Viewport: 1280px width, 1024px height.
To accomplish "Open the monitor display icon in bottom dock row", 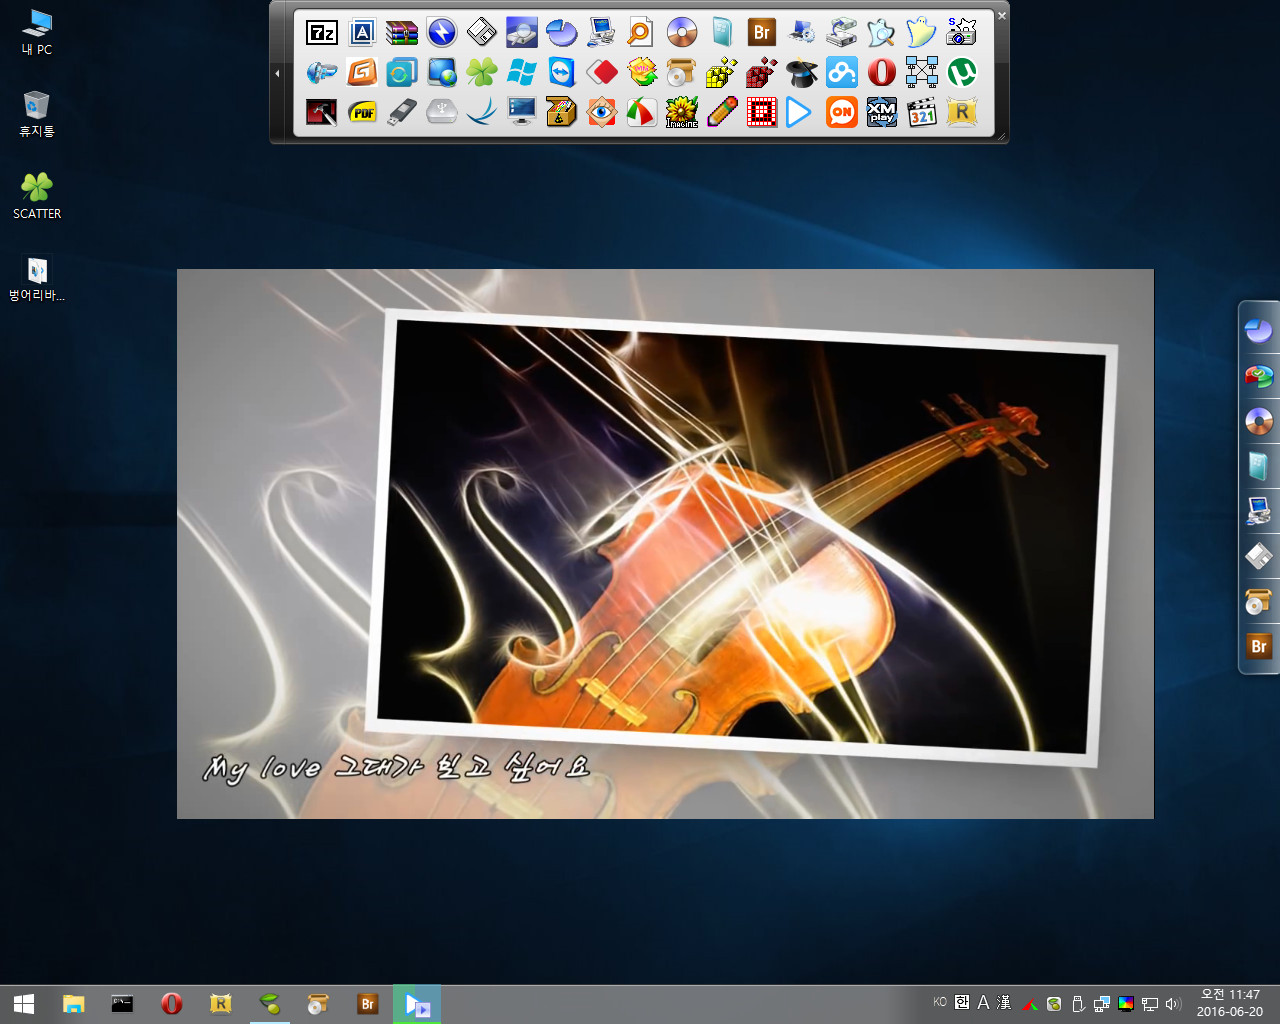I will point(522,112).
